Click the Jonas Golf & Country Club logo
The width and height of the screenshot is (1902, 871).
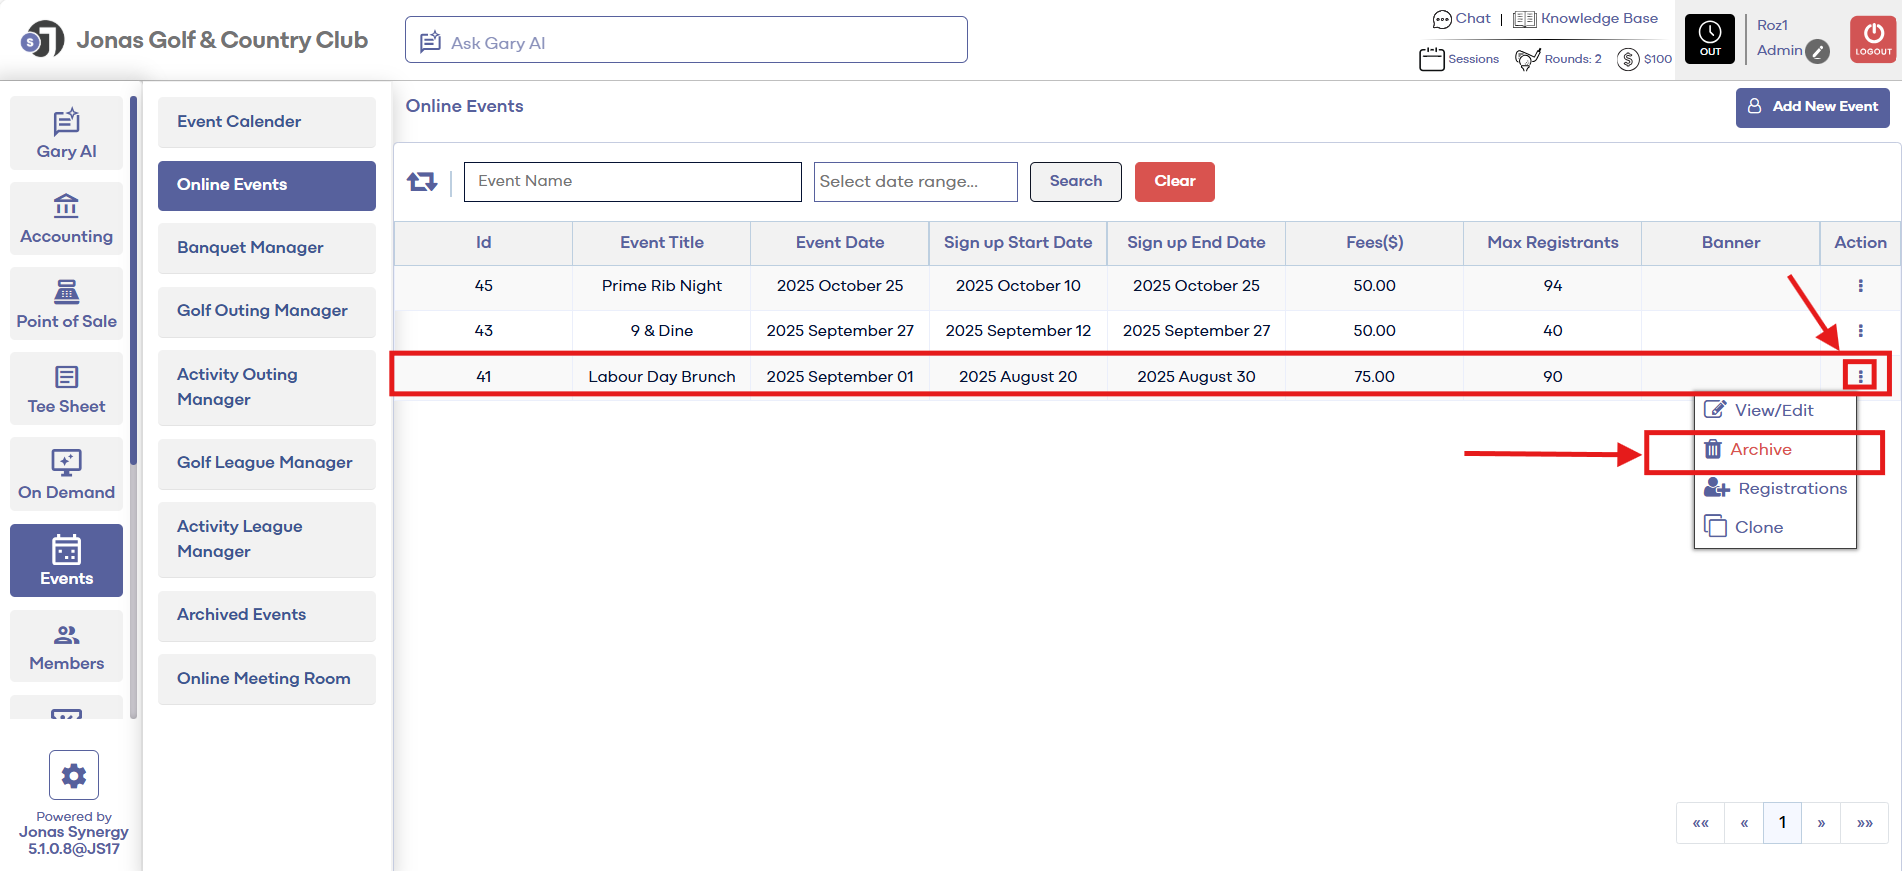coord(42,40)
